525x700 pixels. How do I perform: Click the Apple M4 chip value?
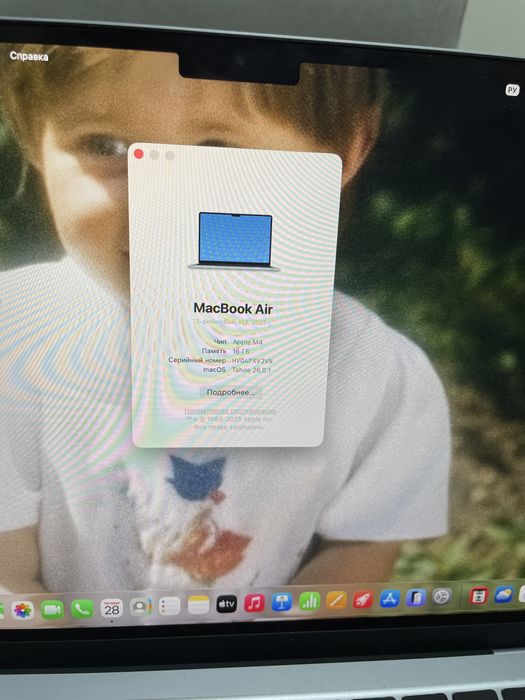pos(247,342)
